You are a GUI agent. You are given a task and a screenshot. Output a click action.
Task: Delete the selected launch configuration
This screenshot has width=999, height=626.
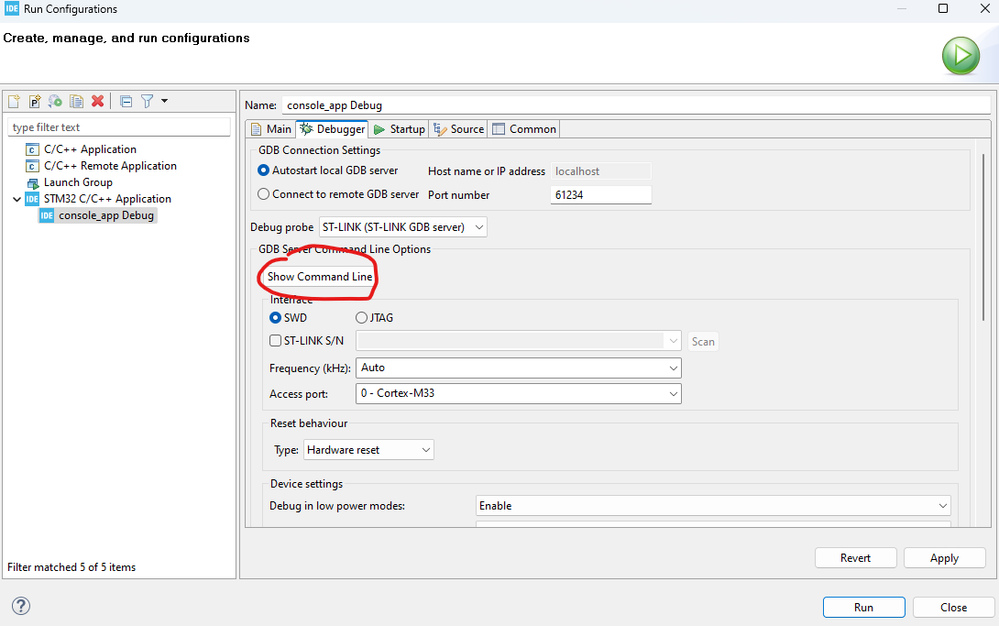(97, 101)
